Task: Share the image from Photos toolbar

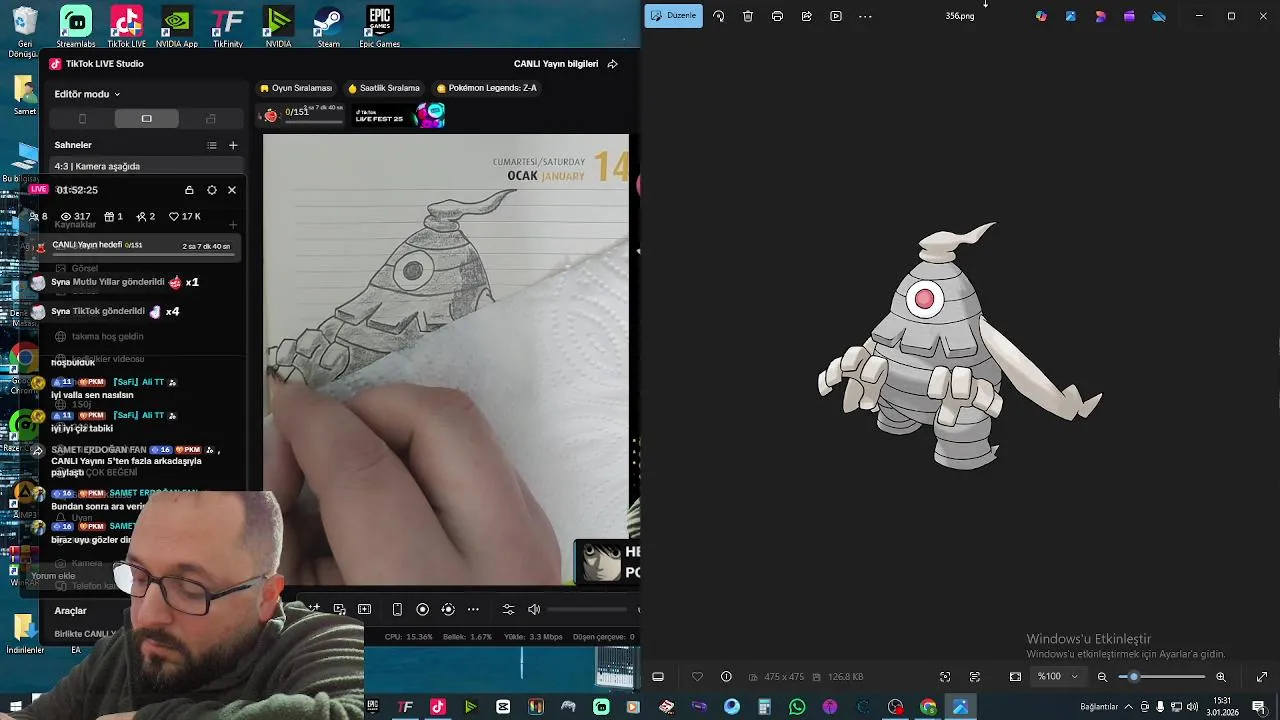Action: click(x=806, y=16)
